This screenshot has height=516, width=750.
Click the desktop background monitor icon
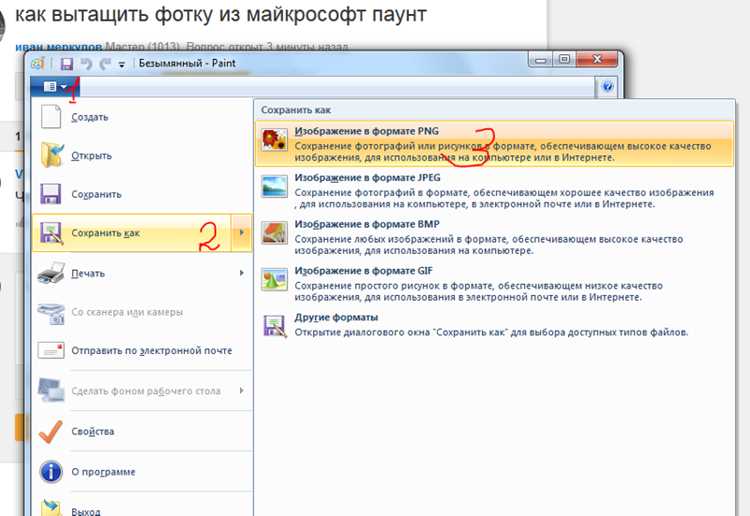pyautogui.click(x=51, y=391)
